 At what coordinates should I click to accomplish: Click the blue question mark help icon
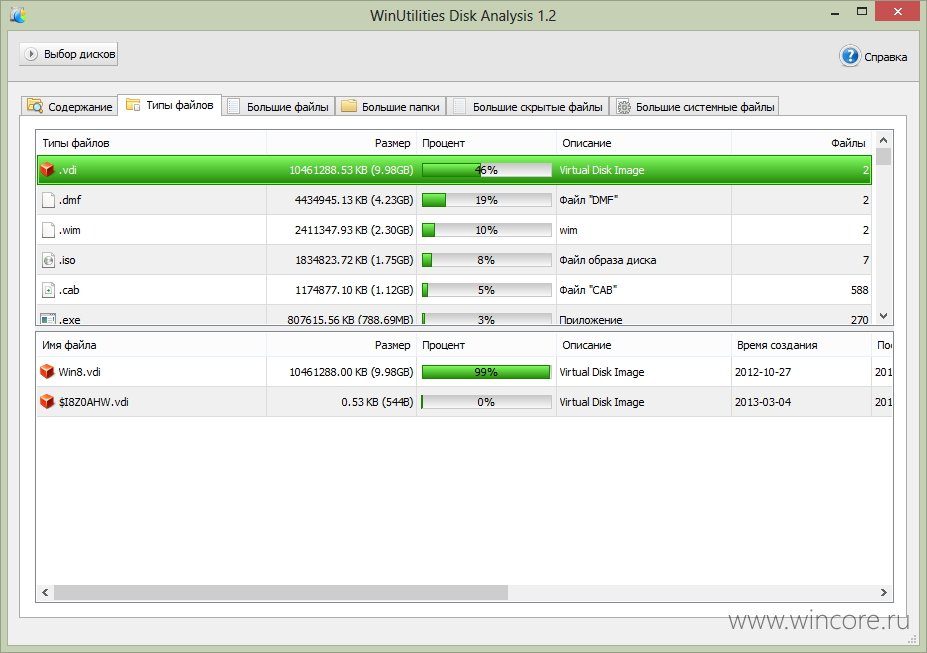(850, 57)
